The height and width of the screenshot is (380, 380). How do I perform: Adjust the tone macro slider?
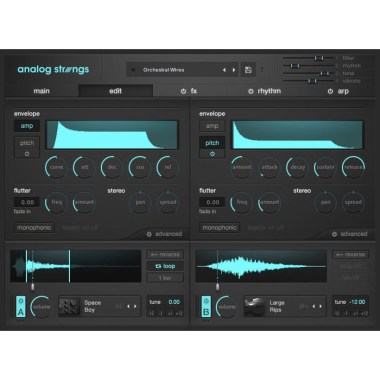[x=309, y=73]
